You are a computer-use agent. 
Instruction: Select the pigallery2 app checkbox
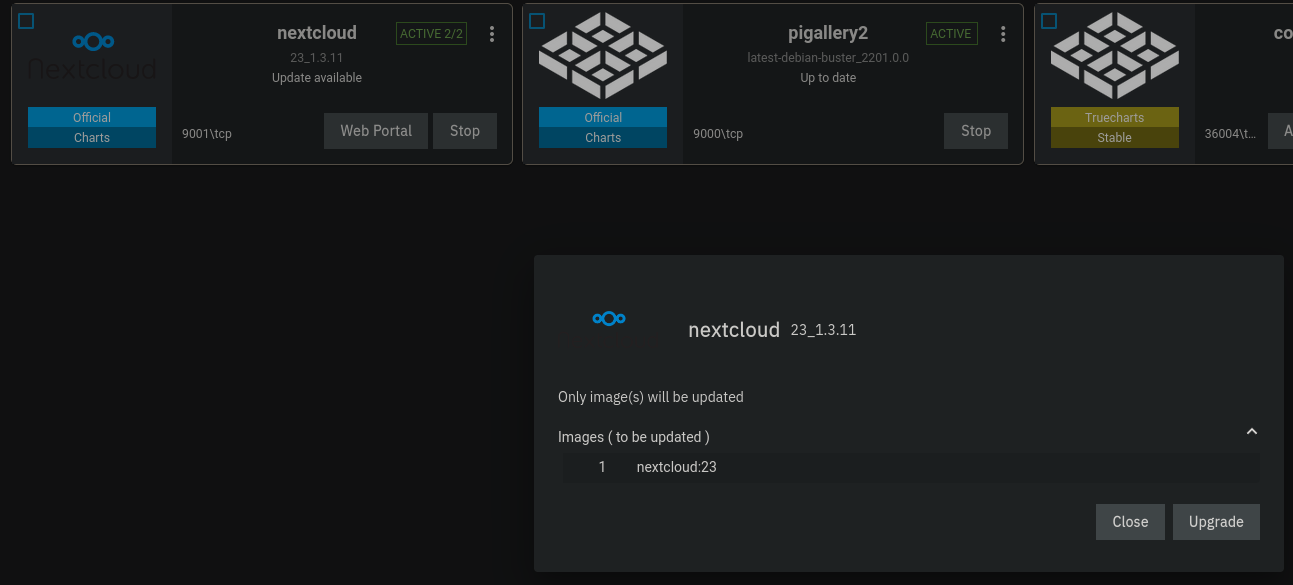pyautogui.click(x=537, y=21)
